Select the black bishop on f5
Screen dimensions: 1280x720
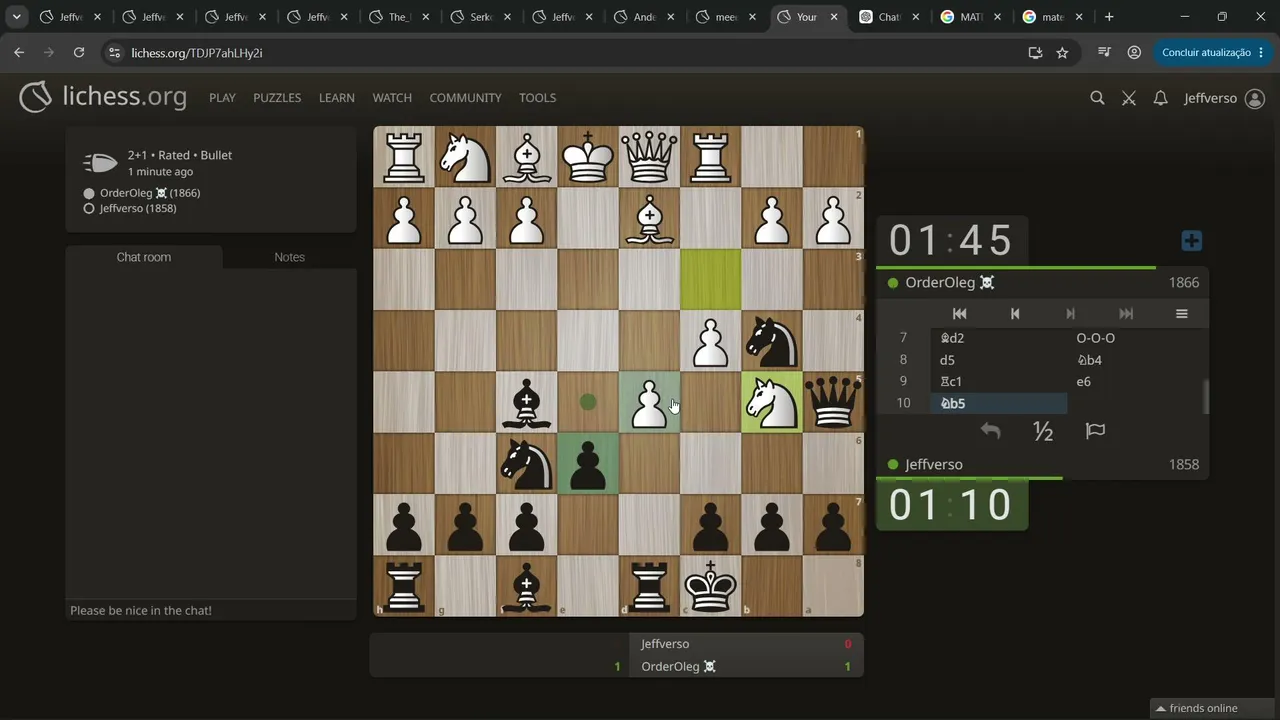(527, 402)
